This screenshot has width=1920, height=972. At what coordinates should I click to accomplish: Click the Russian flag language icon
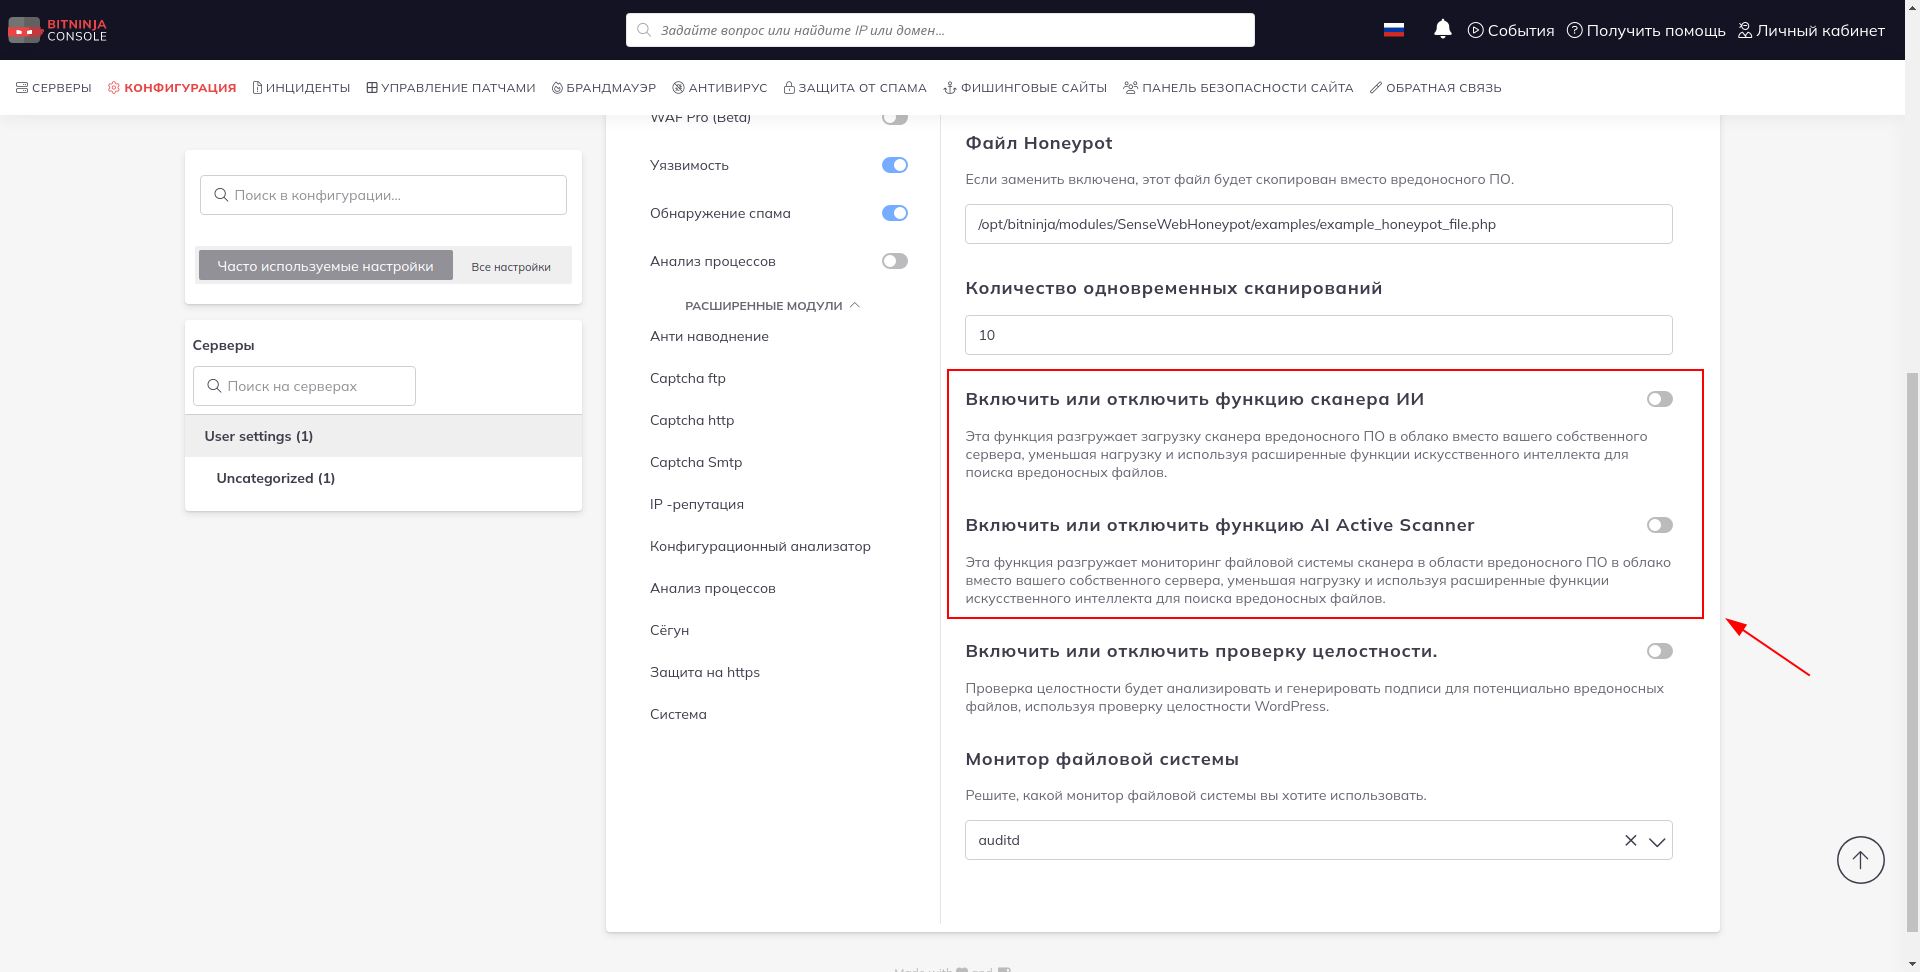(1393, 30)
